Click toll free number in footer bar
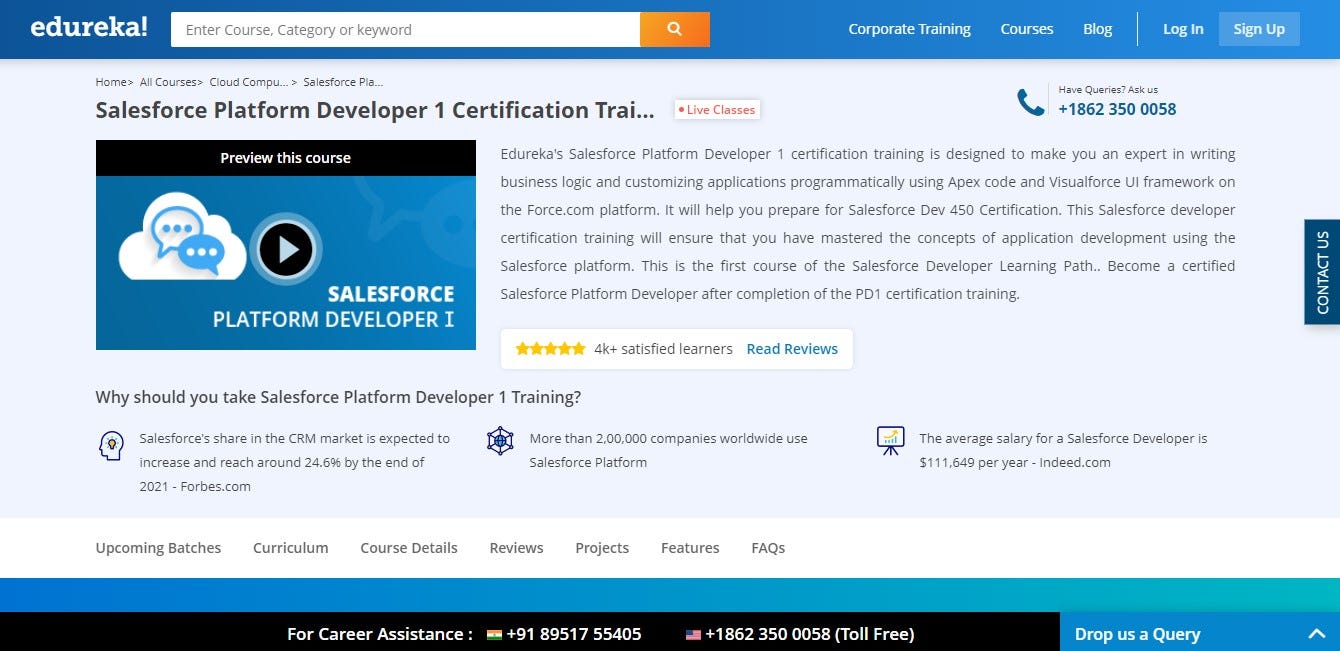Screen dimensions: 1340x651 [x=809, y=634]
